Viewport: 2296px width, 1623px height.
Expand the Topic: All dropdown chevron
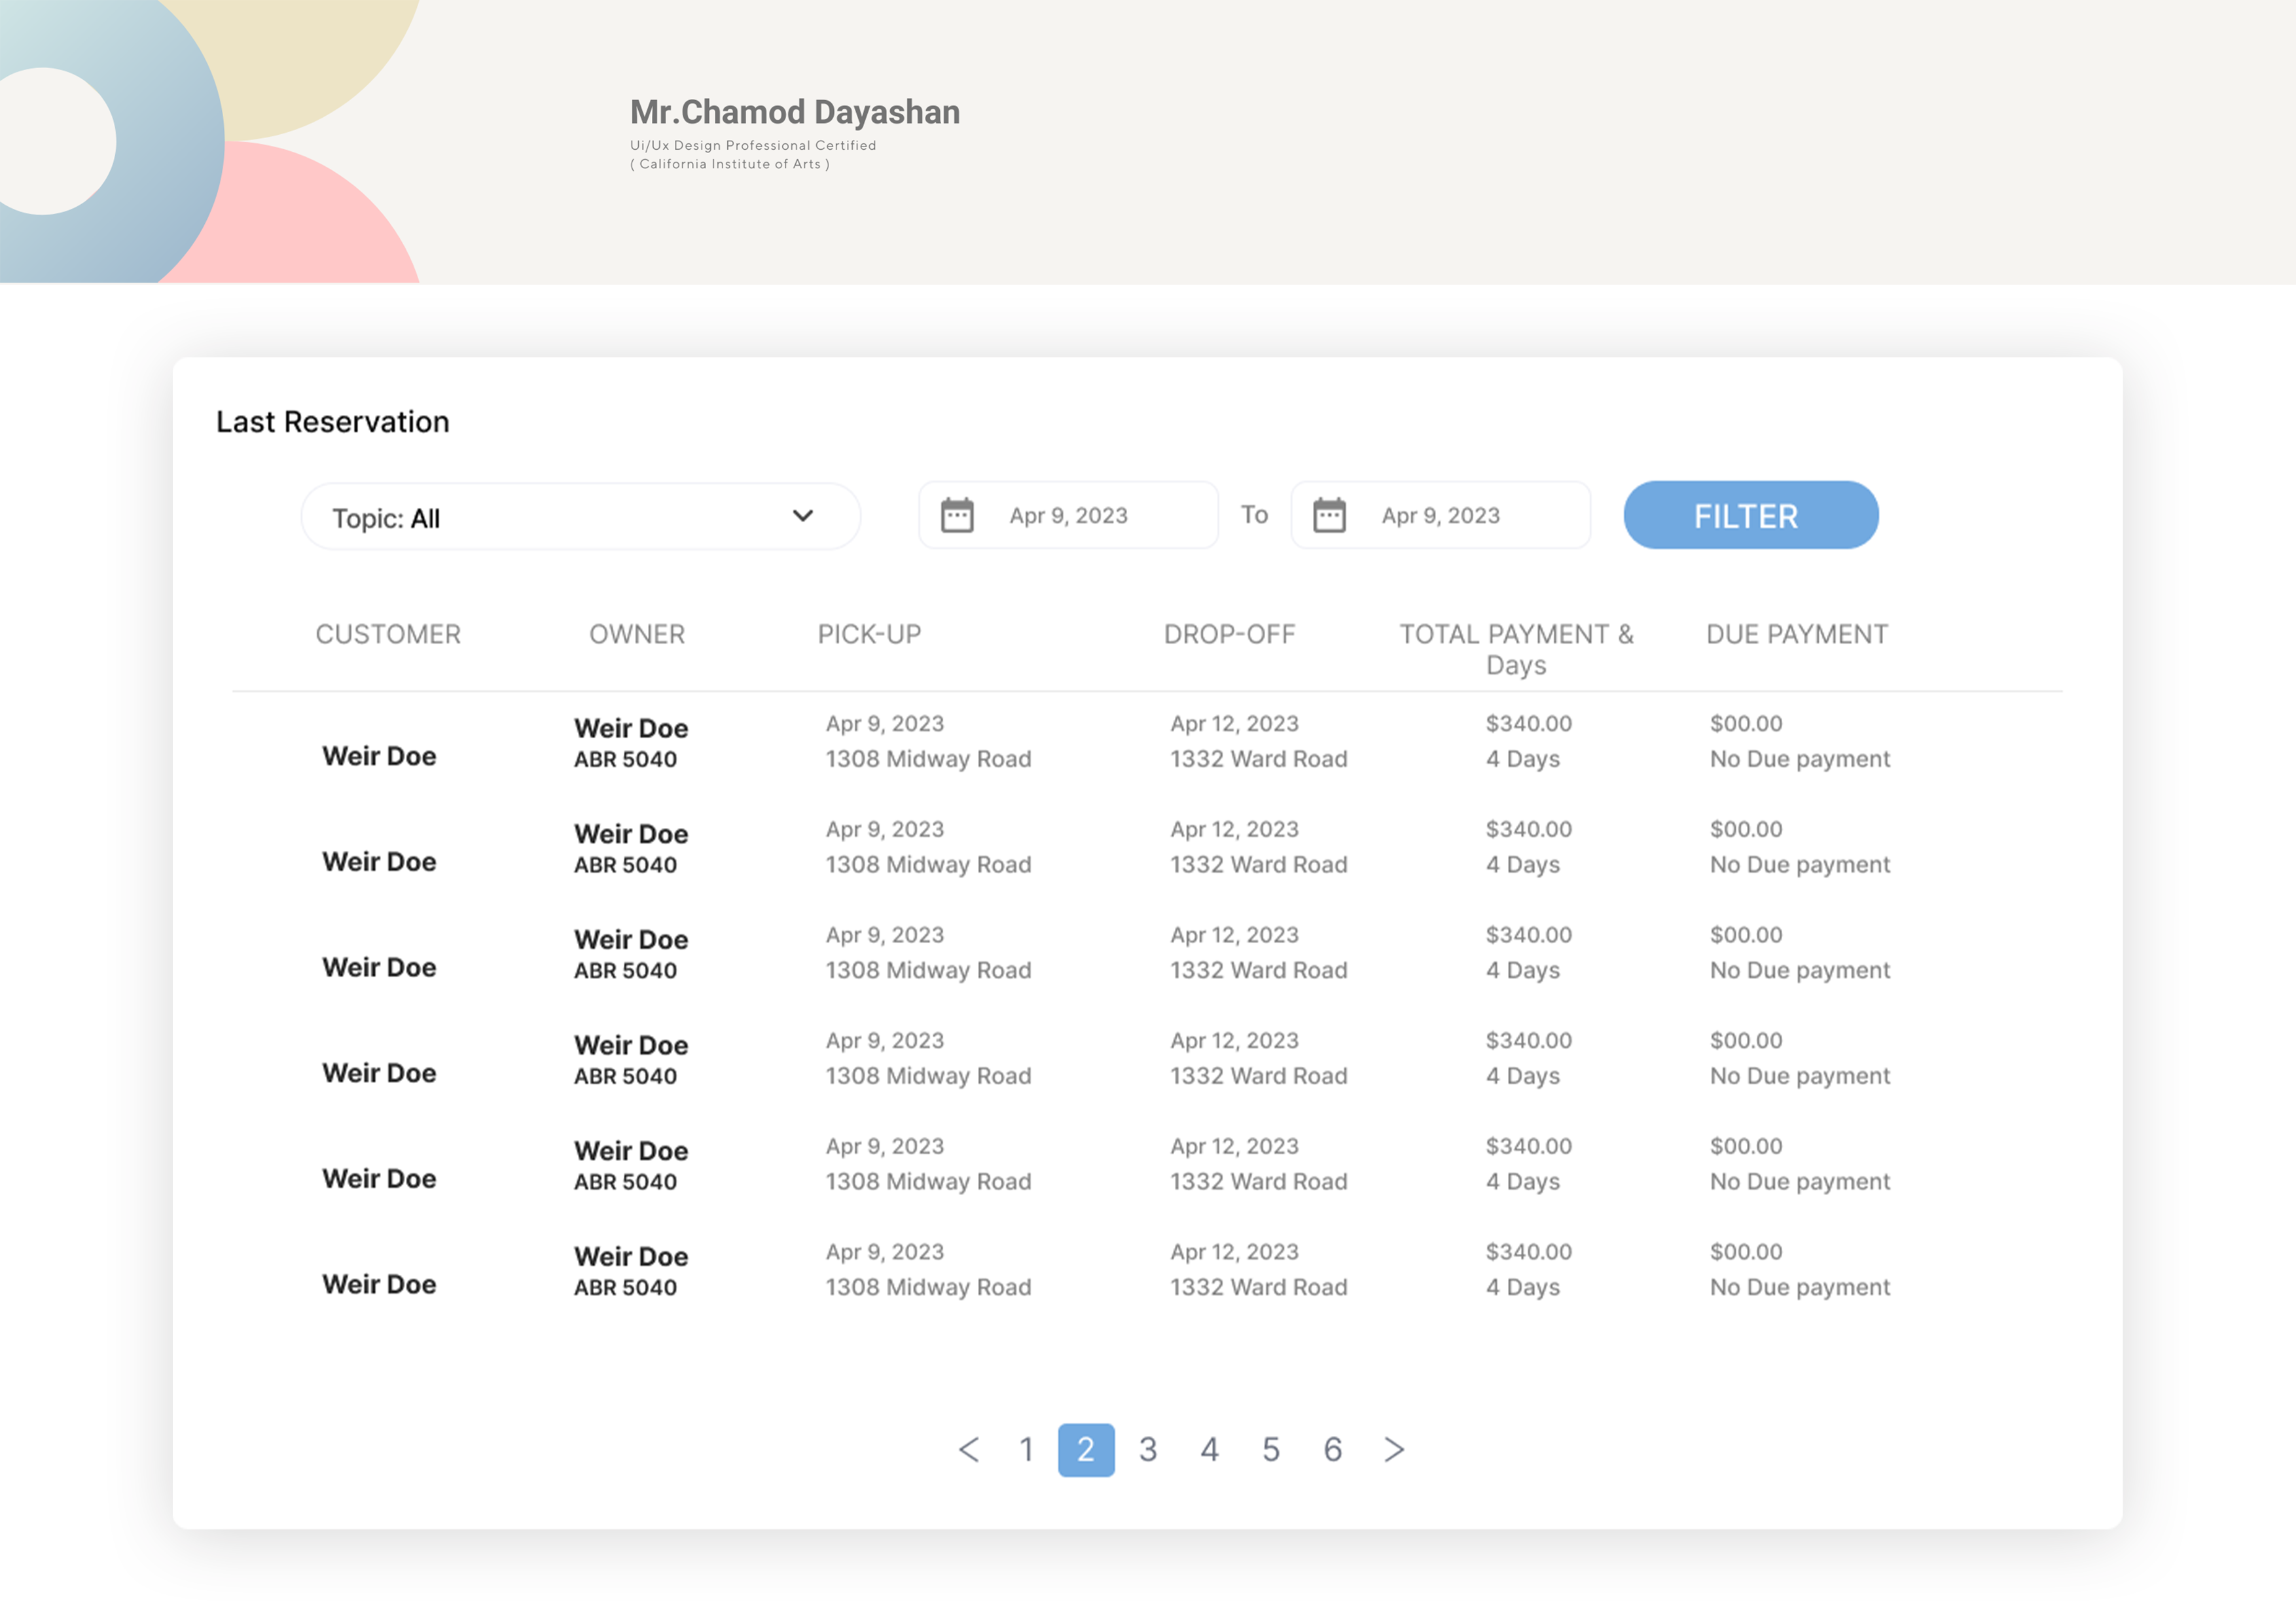pyautogui.click(x=802, y=516)
